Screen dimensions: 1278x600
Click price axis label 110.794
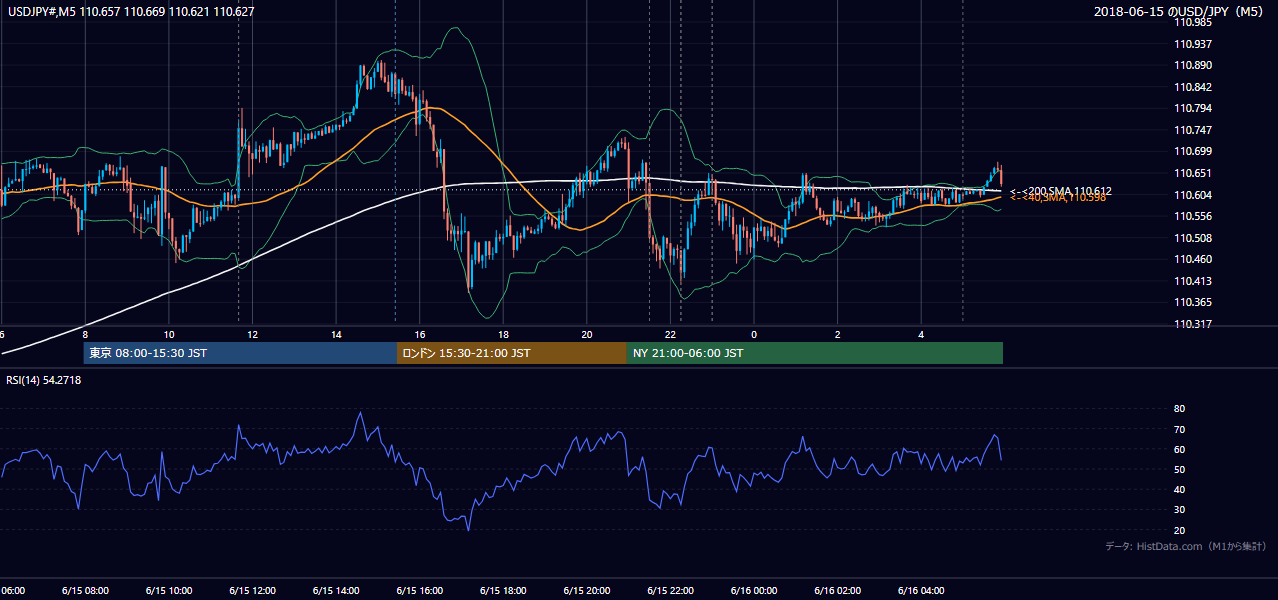(x=1192, y=108)
